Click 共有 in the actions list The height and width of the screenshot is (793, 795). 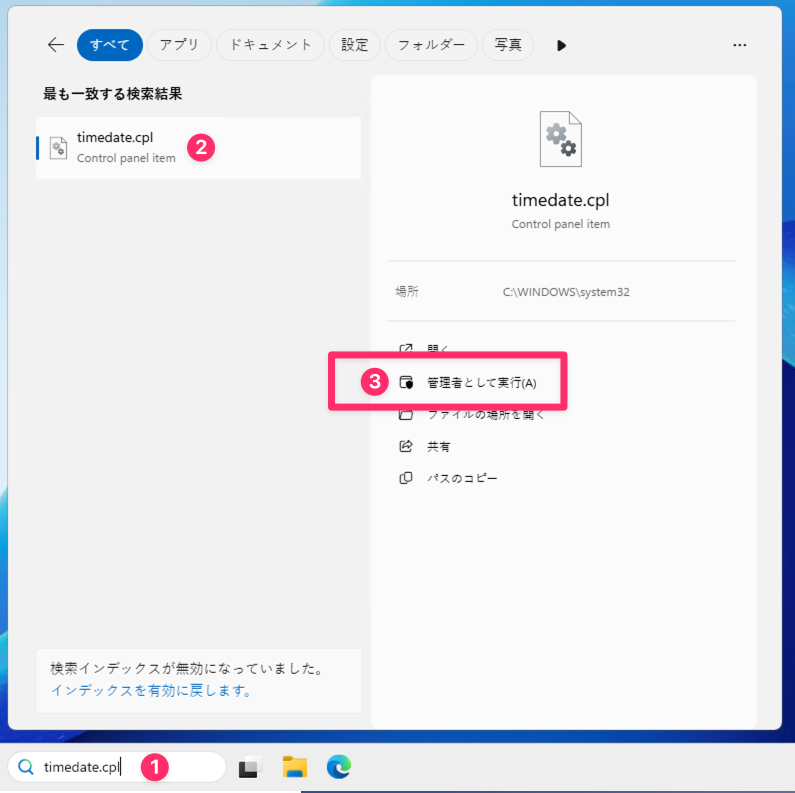pyautogui.click(x=439, y=447)
